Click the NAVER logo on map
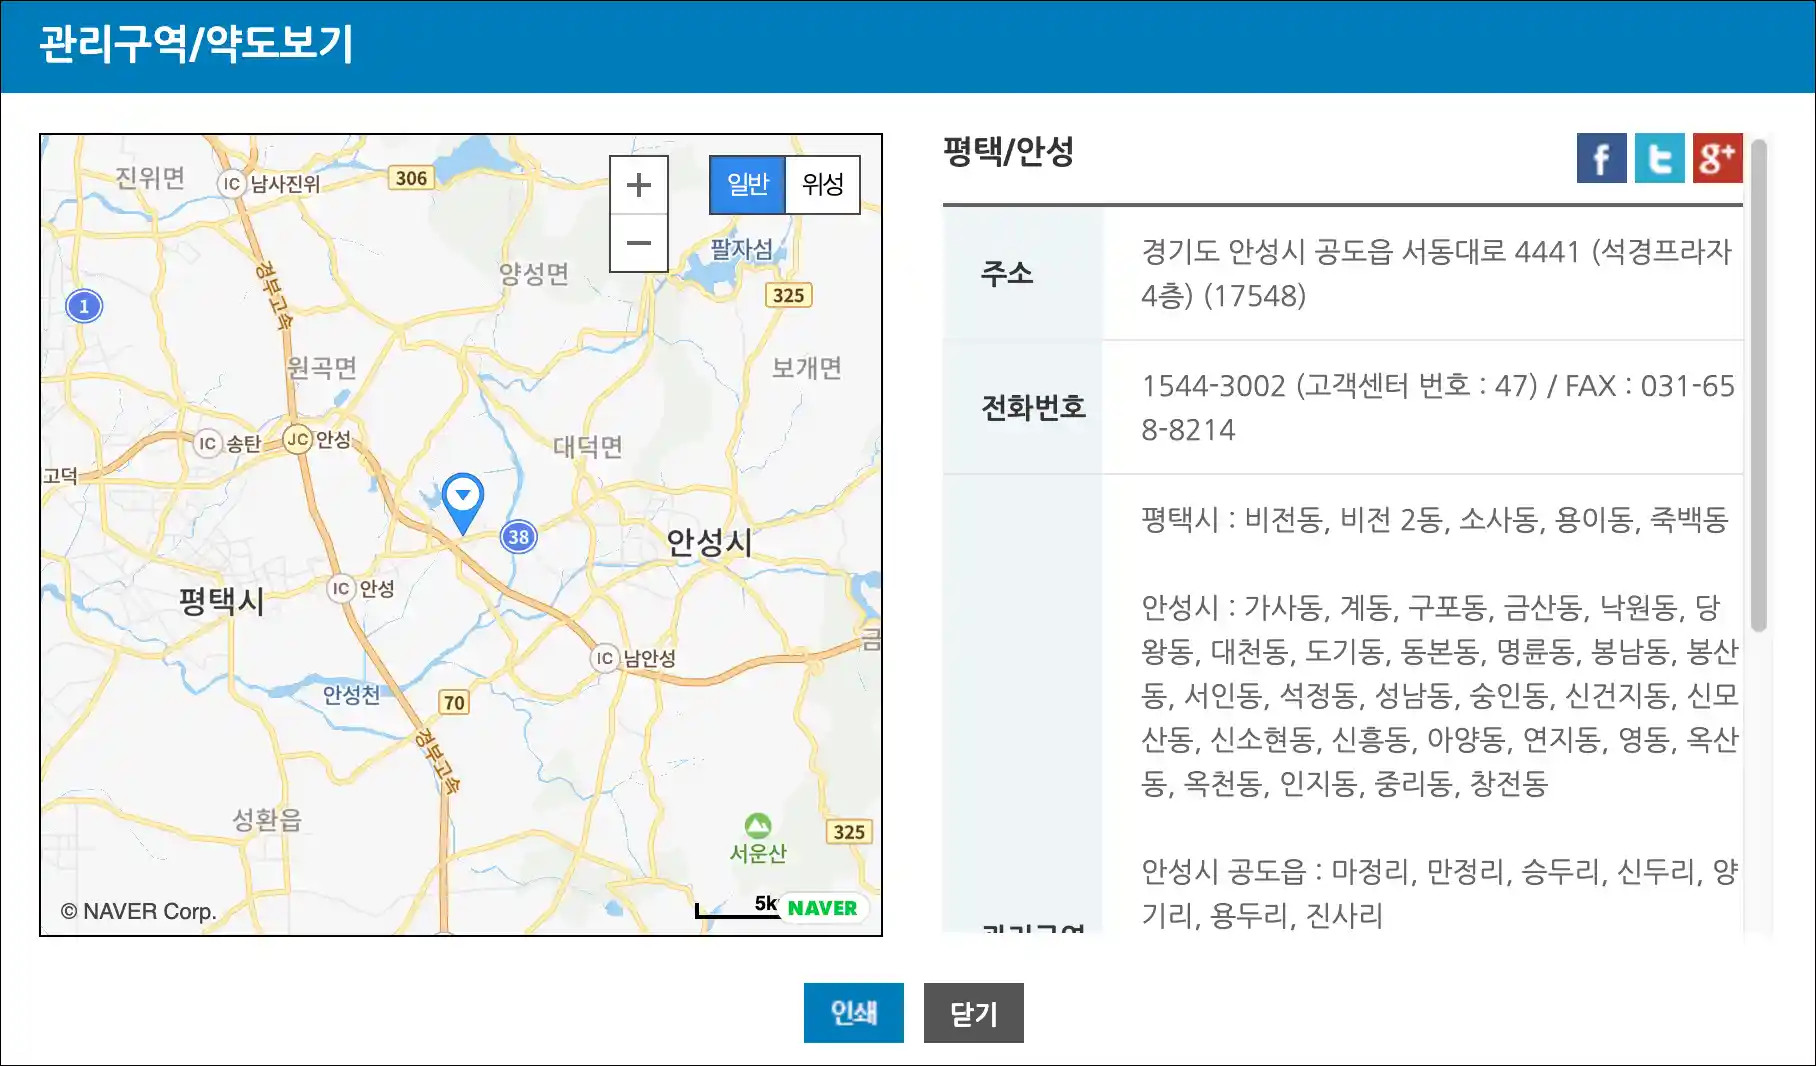The image size is (1816, 1066). tap(822, 908)
